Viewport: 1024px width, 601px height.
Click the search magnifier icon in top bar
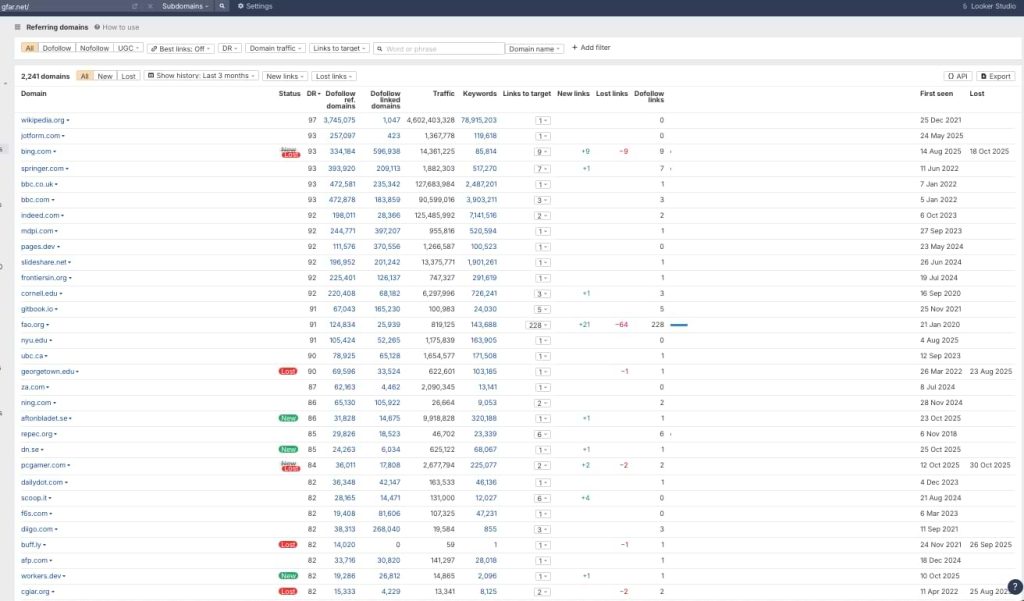(x=222, y=6)
